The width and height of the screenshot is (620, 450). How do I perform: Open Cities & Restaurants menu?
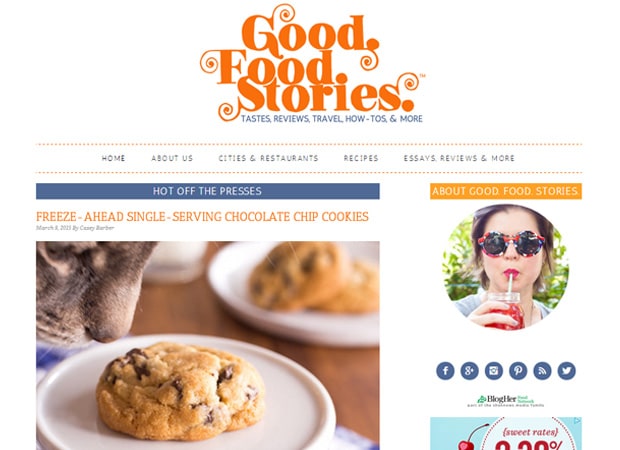coord(268,158)
